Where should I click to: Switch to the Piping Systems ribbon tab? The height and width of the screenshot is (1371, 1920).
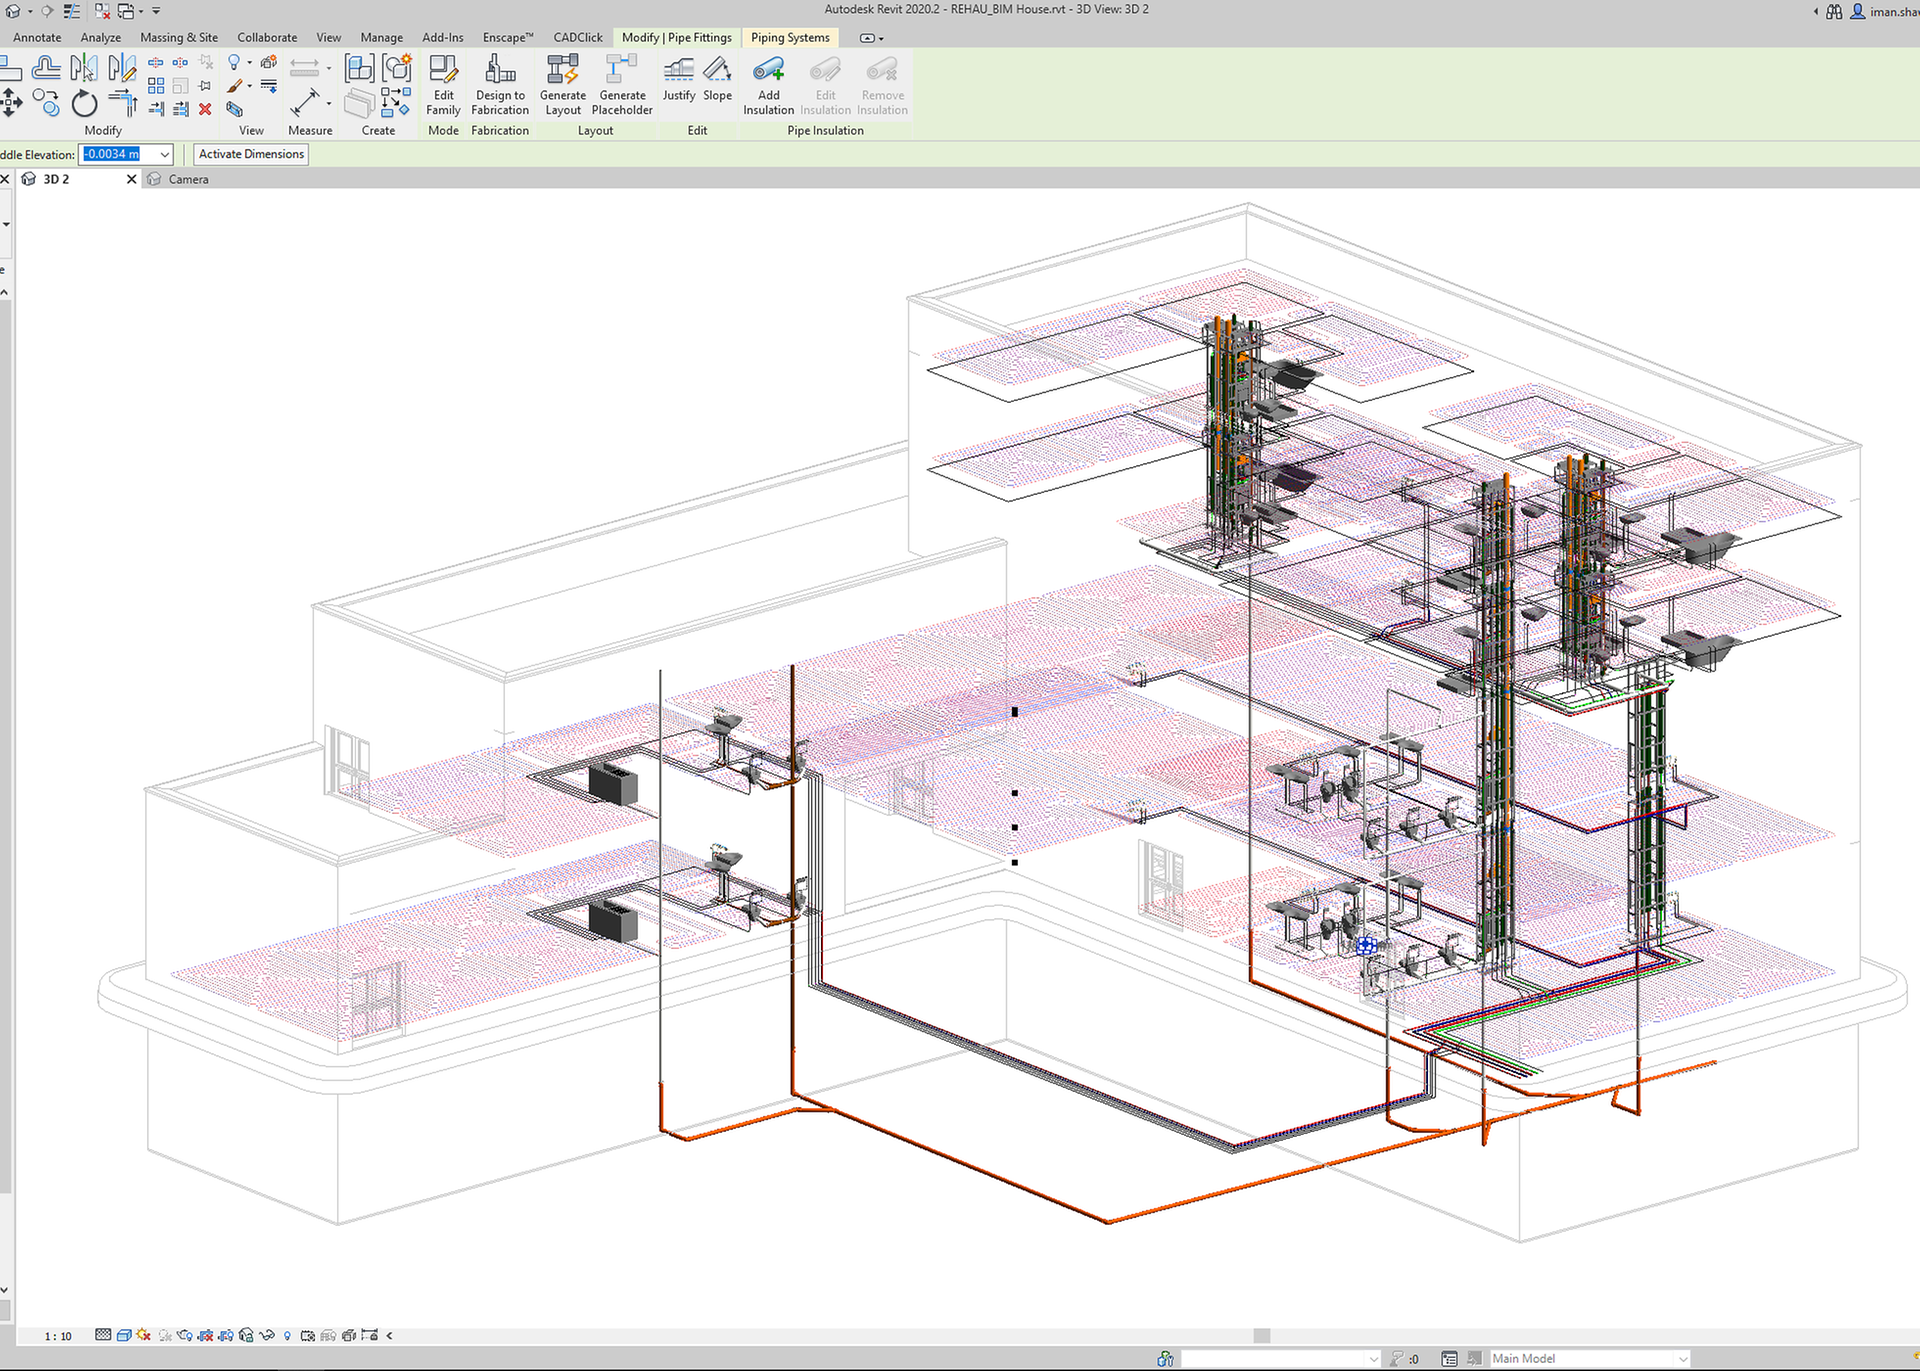(x=789, y=37)
